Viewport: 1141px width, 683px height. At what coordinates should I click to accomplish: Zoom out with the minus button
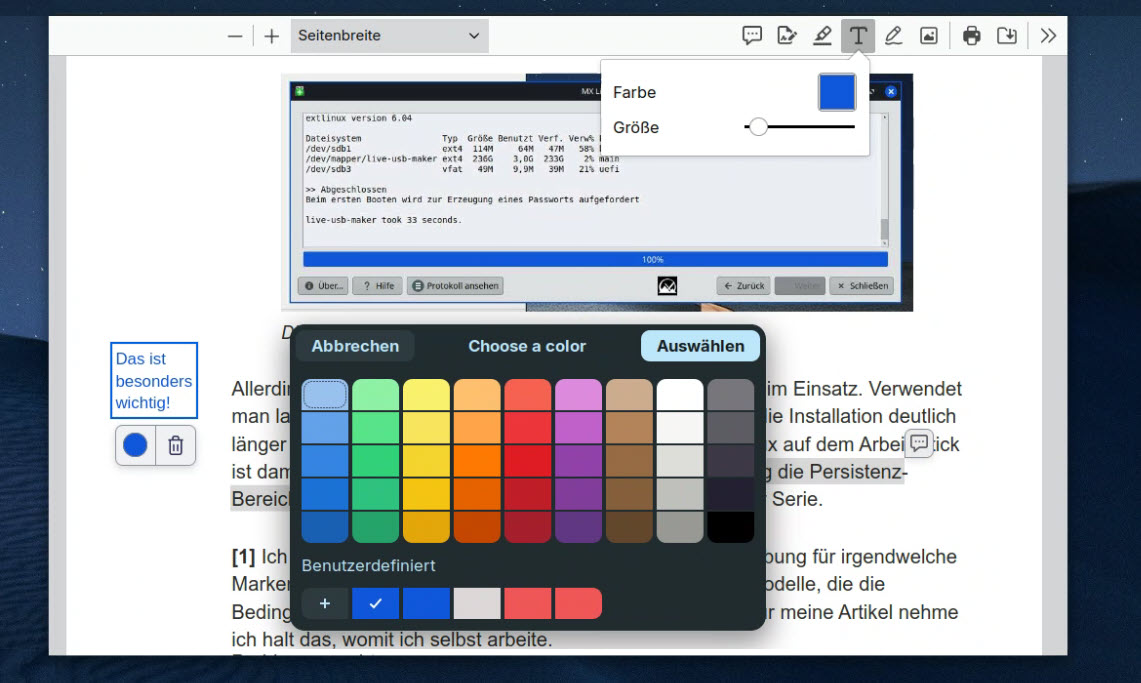[x=235, y=36]
